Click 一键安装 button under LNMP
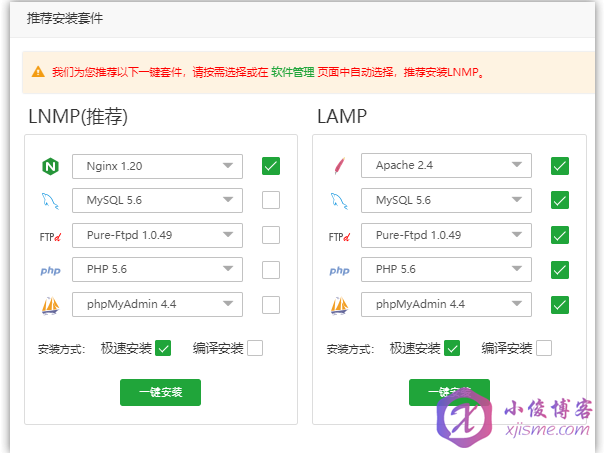605x453 pixels. click(x=161, y=392)
